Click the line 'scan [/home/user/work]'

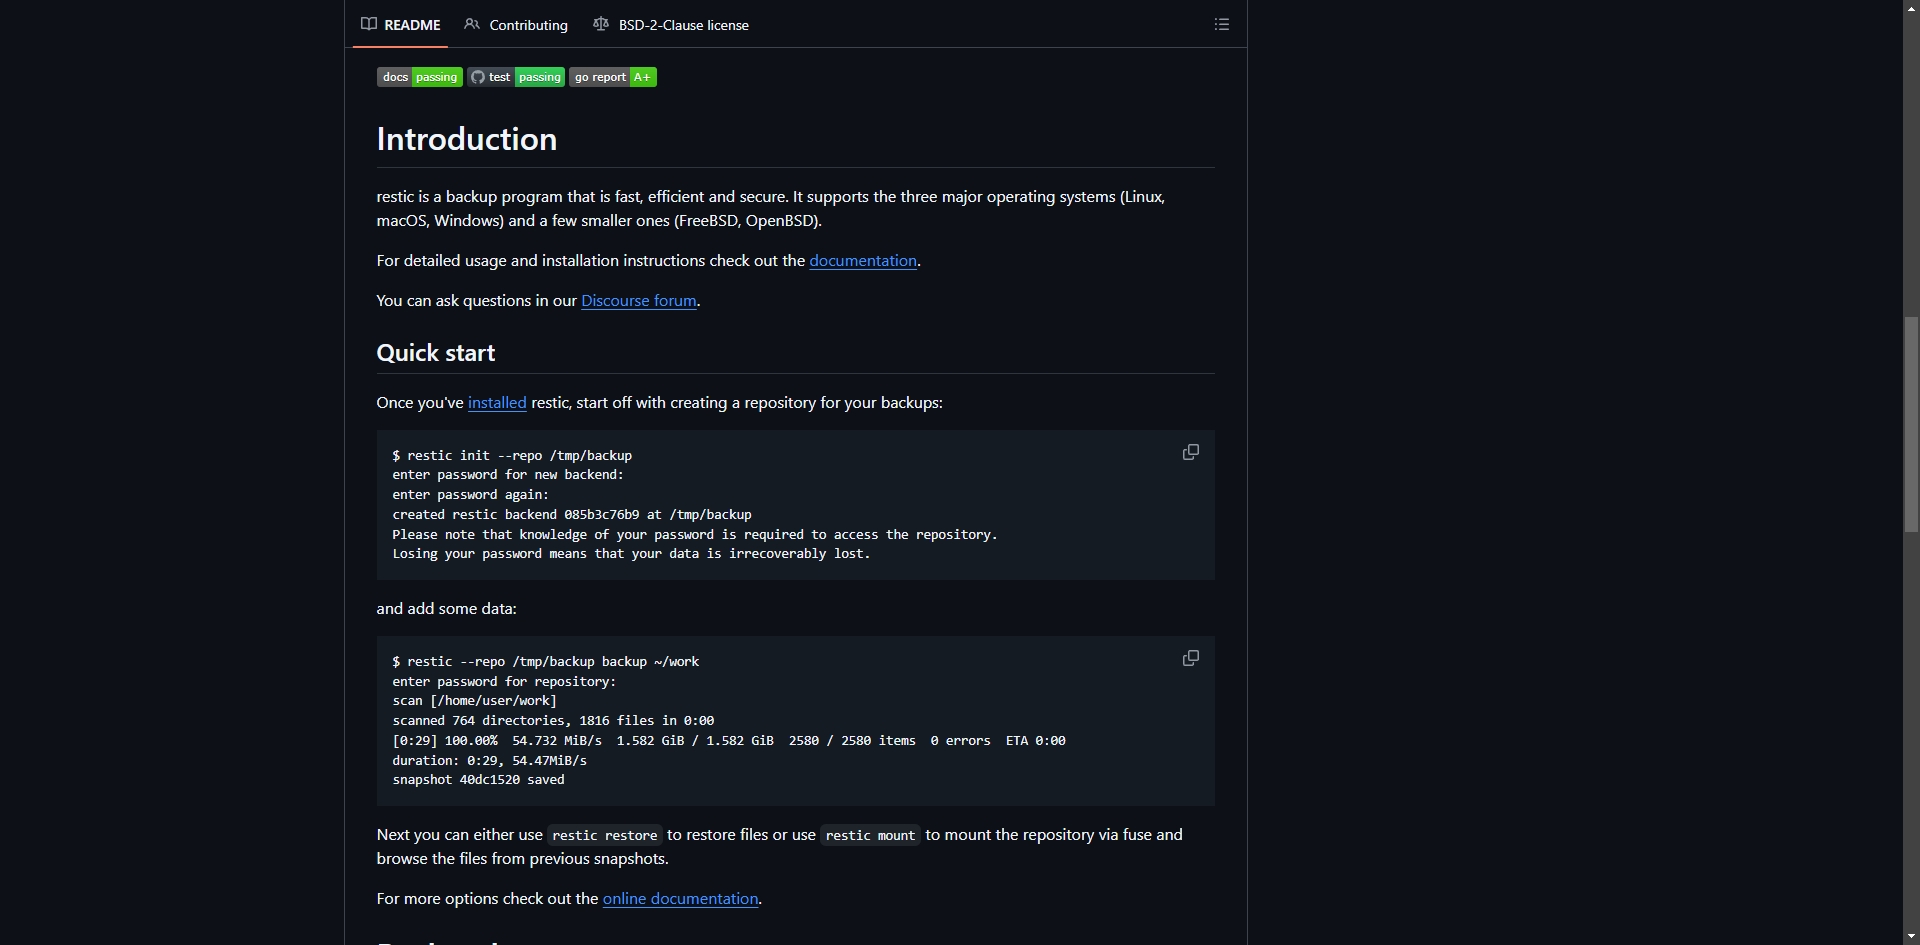[475, 701]
